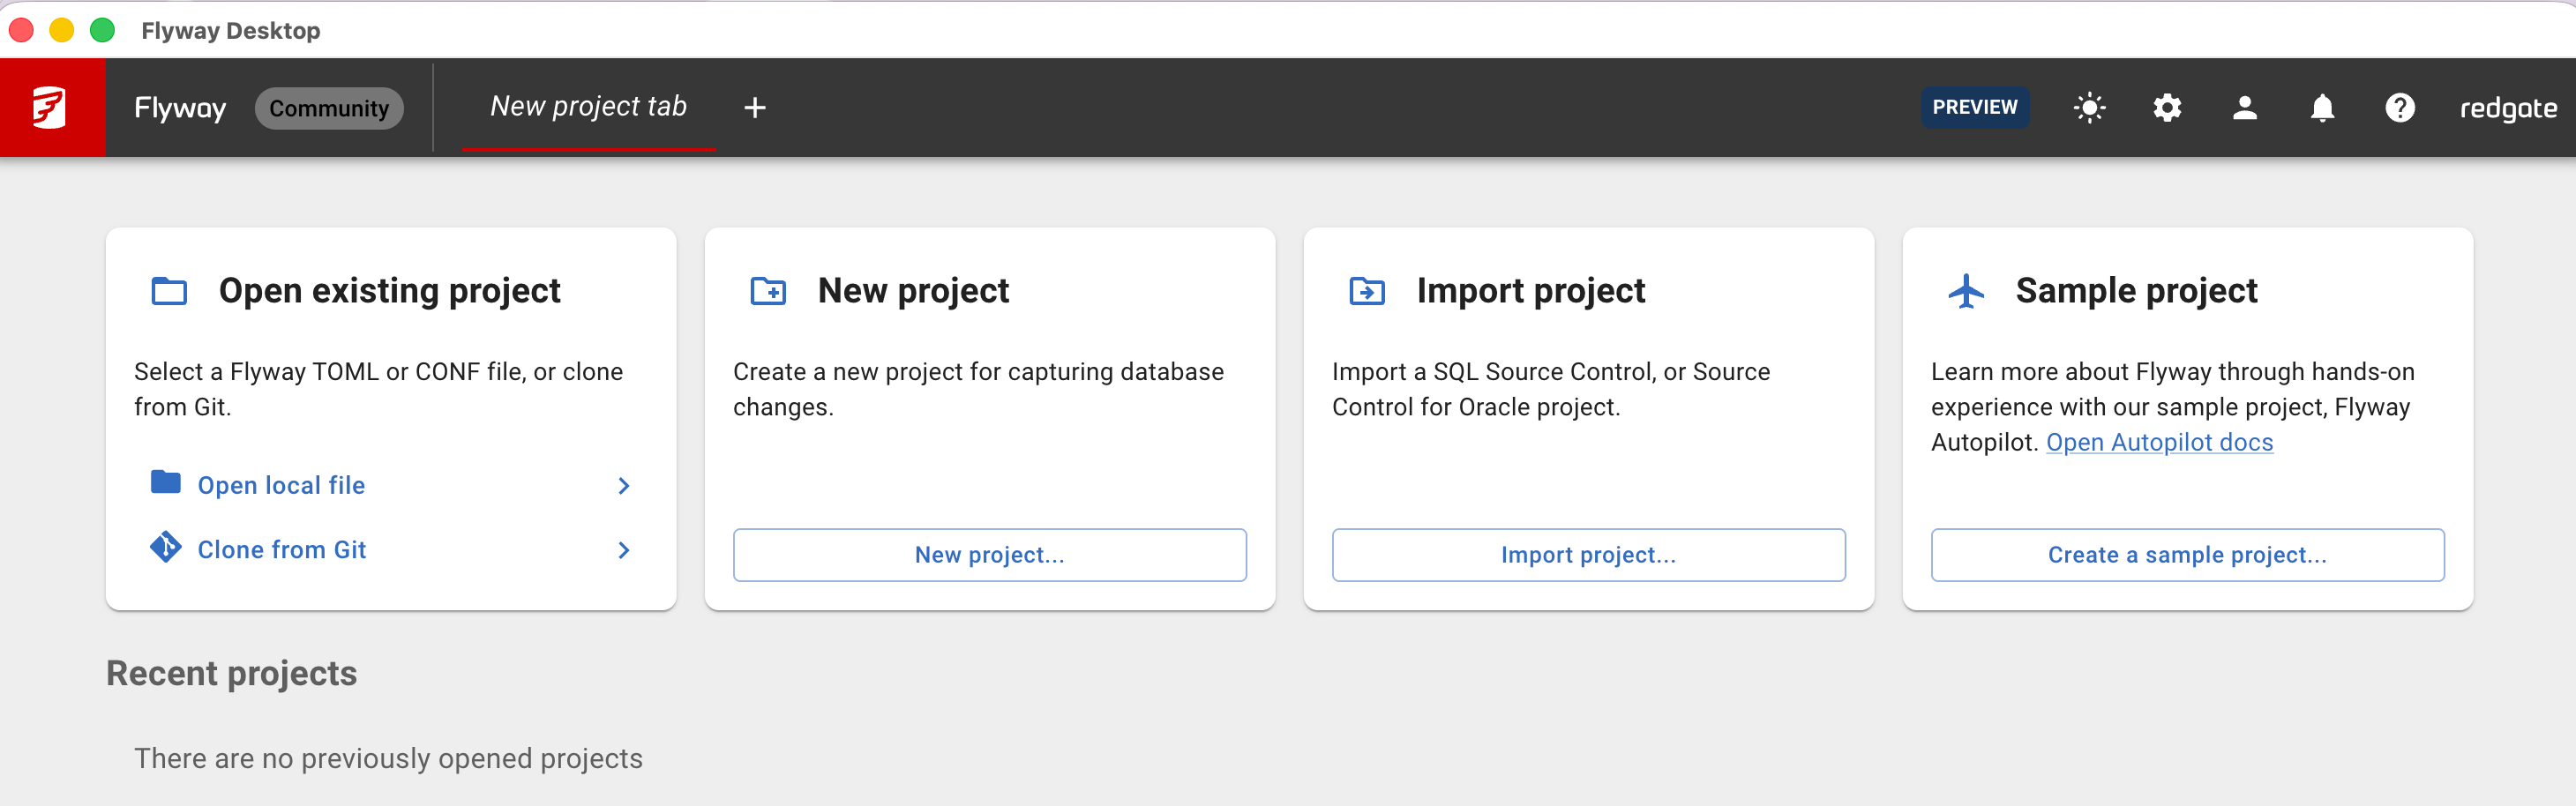
Task: Click the Flyway product name in header
Action: 180,108
